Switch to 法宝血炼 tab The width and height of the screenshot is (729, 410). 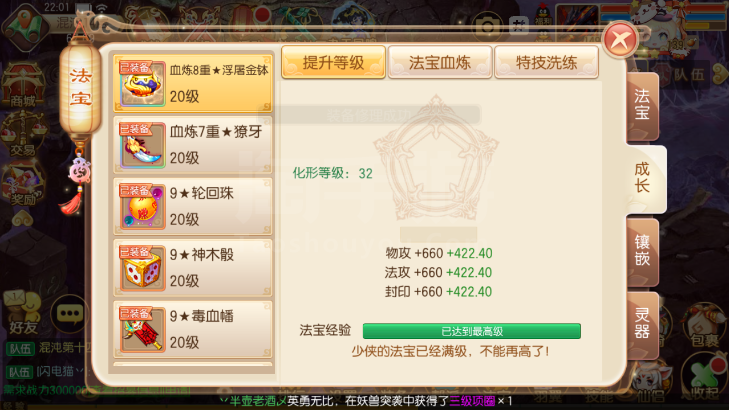pos(440,62)
